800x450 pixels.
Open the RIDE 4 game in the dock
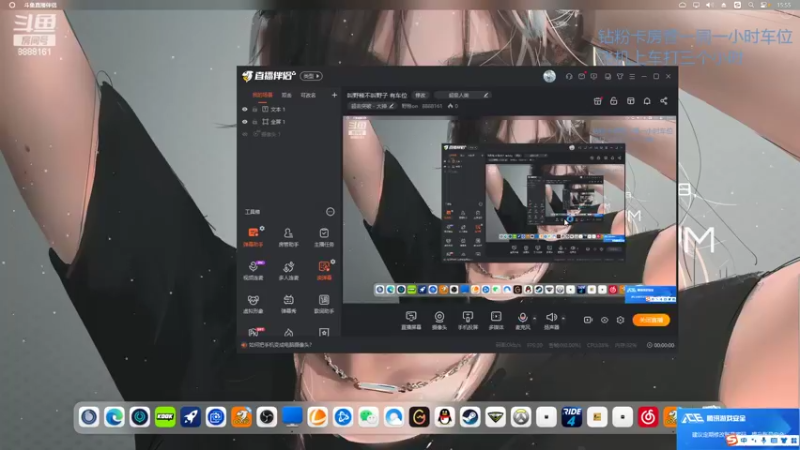pos(571,417)
